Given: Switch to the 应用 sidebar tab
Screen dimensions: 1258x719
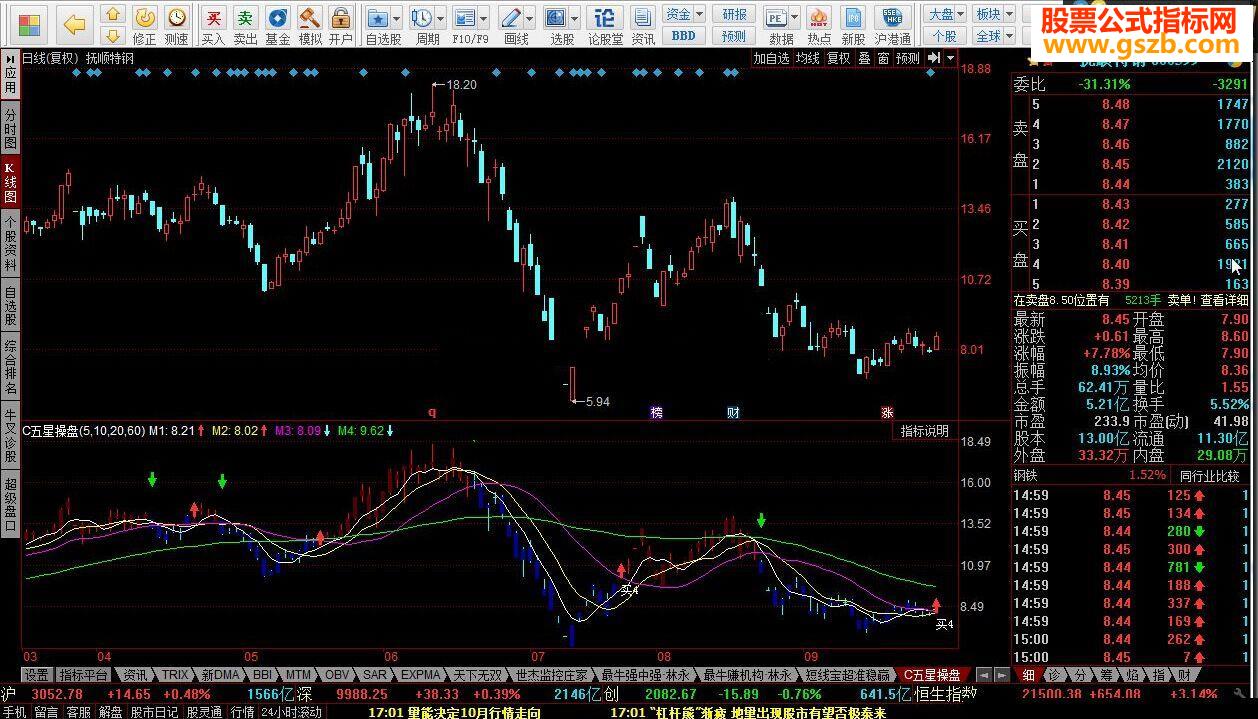Looking at the screenshot, I should tap(10, 75).
